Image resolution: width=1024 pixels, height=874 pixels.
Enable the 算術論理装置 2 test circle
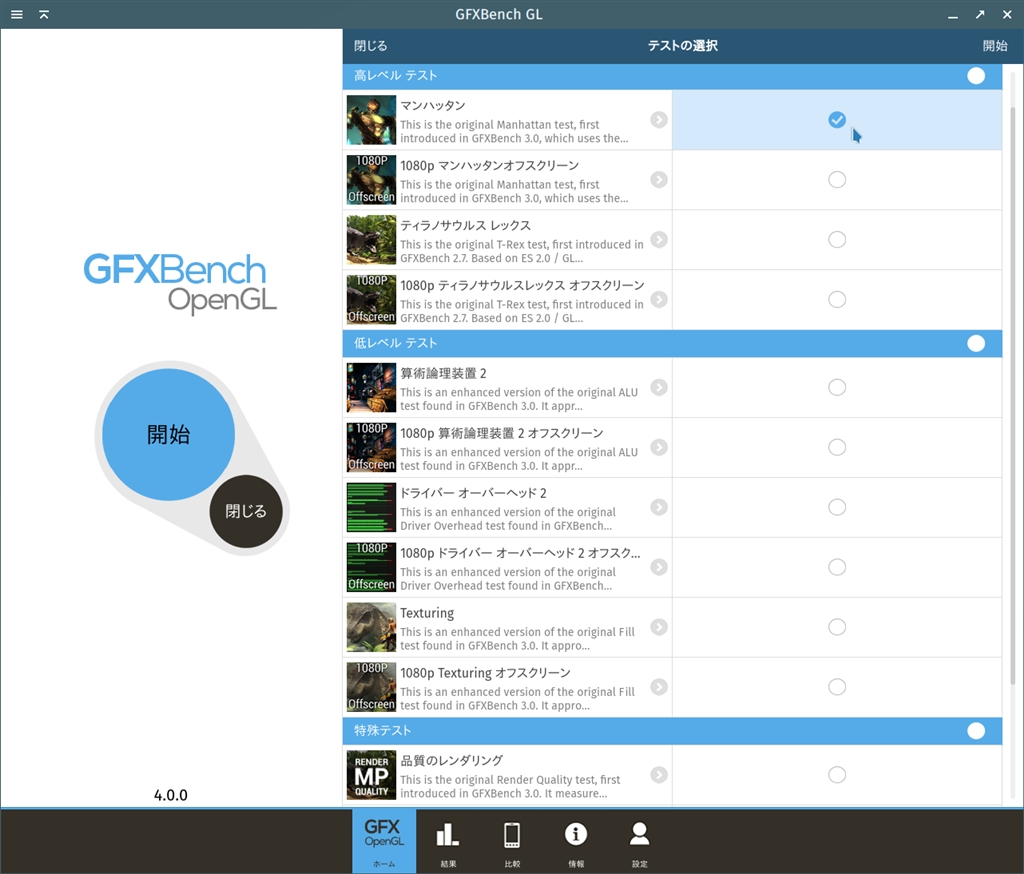[x=837, y=387]
